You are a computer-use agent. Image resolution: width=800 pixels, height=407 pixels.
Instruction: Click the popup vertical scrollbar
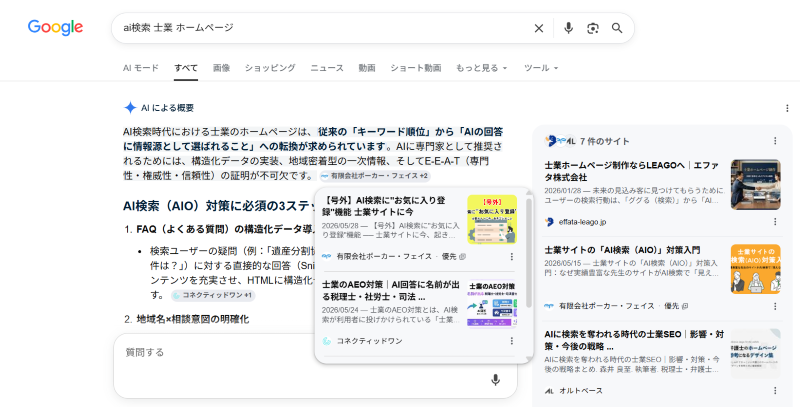tap(529, 253)
